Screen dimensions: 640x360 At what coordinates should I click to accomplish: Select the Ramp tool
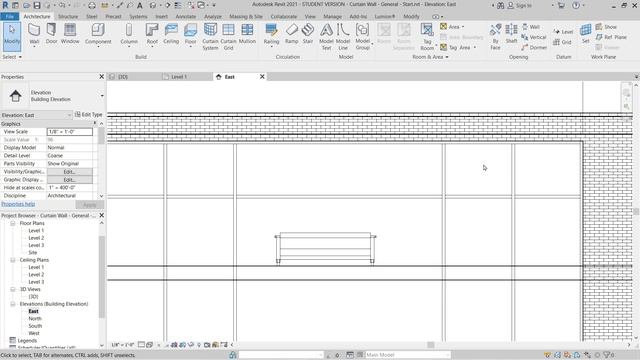pos(291,33)
